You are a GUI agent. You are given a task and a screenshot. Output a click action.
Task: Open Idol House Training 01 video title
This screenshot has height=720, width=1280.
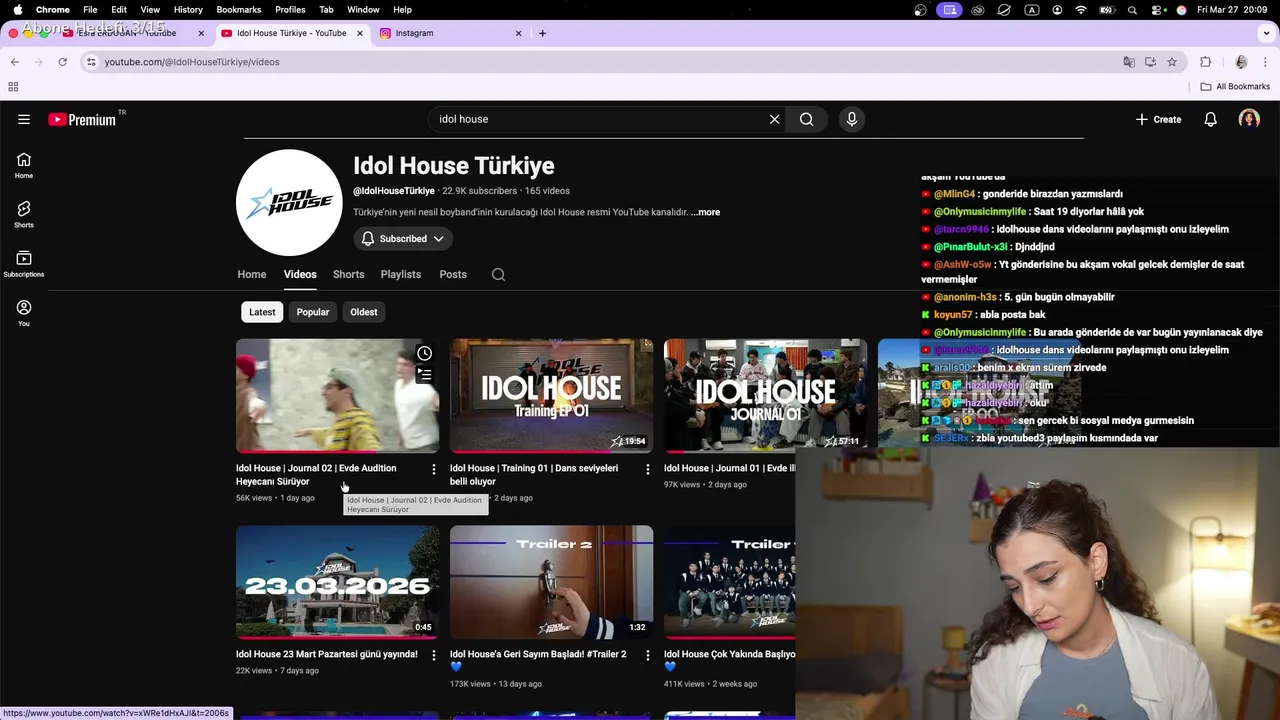pyautogui.click(x=534, y=475)
